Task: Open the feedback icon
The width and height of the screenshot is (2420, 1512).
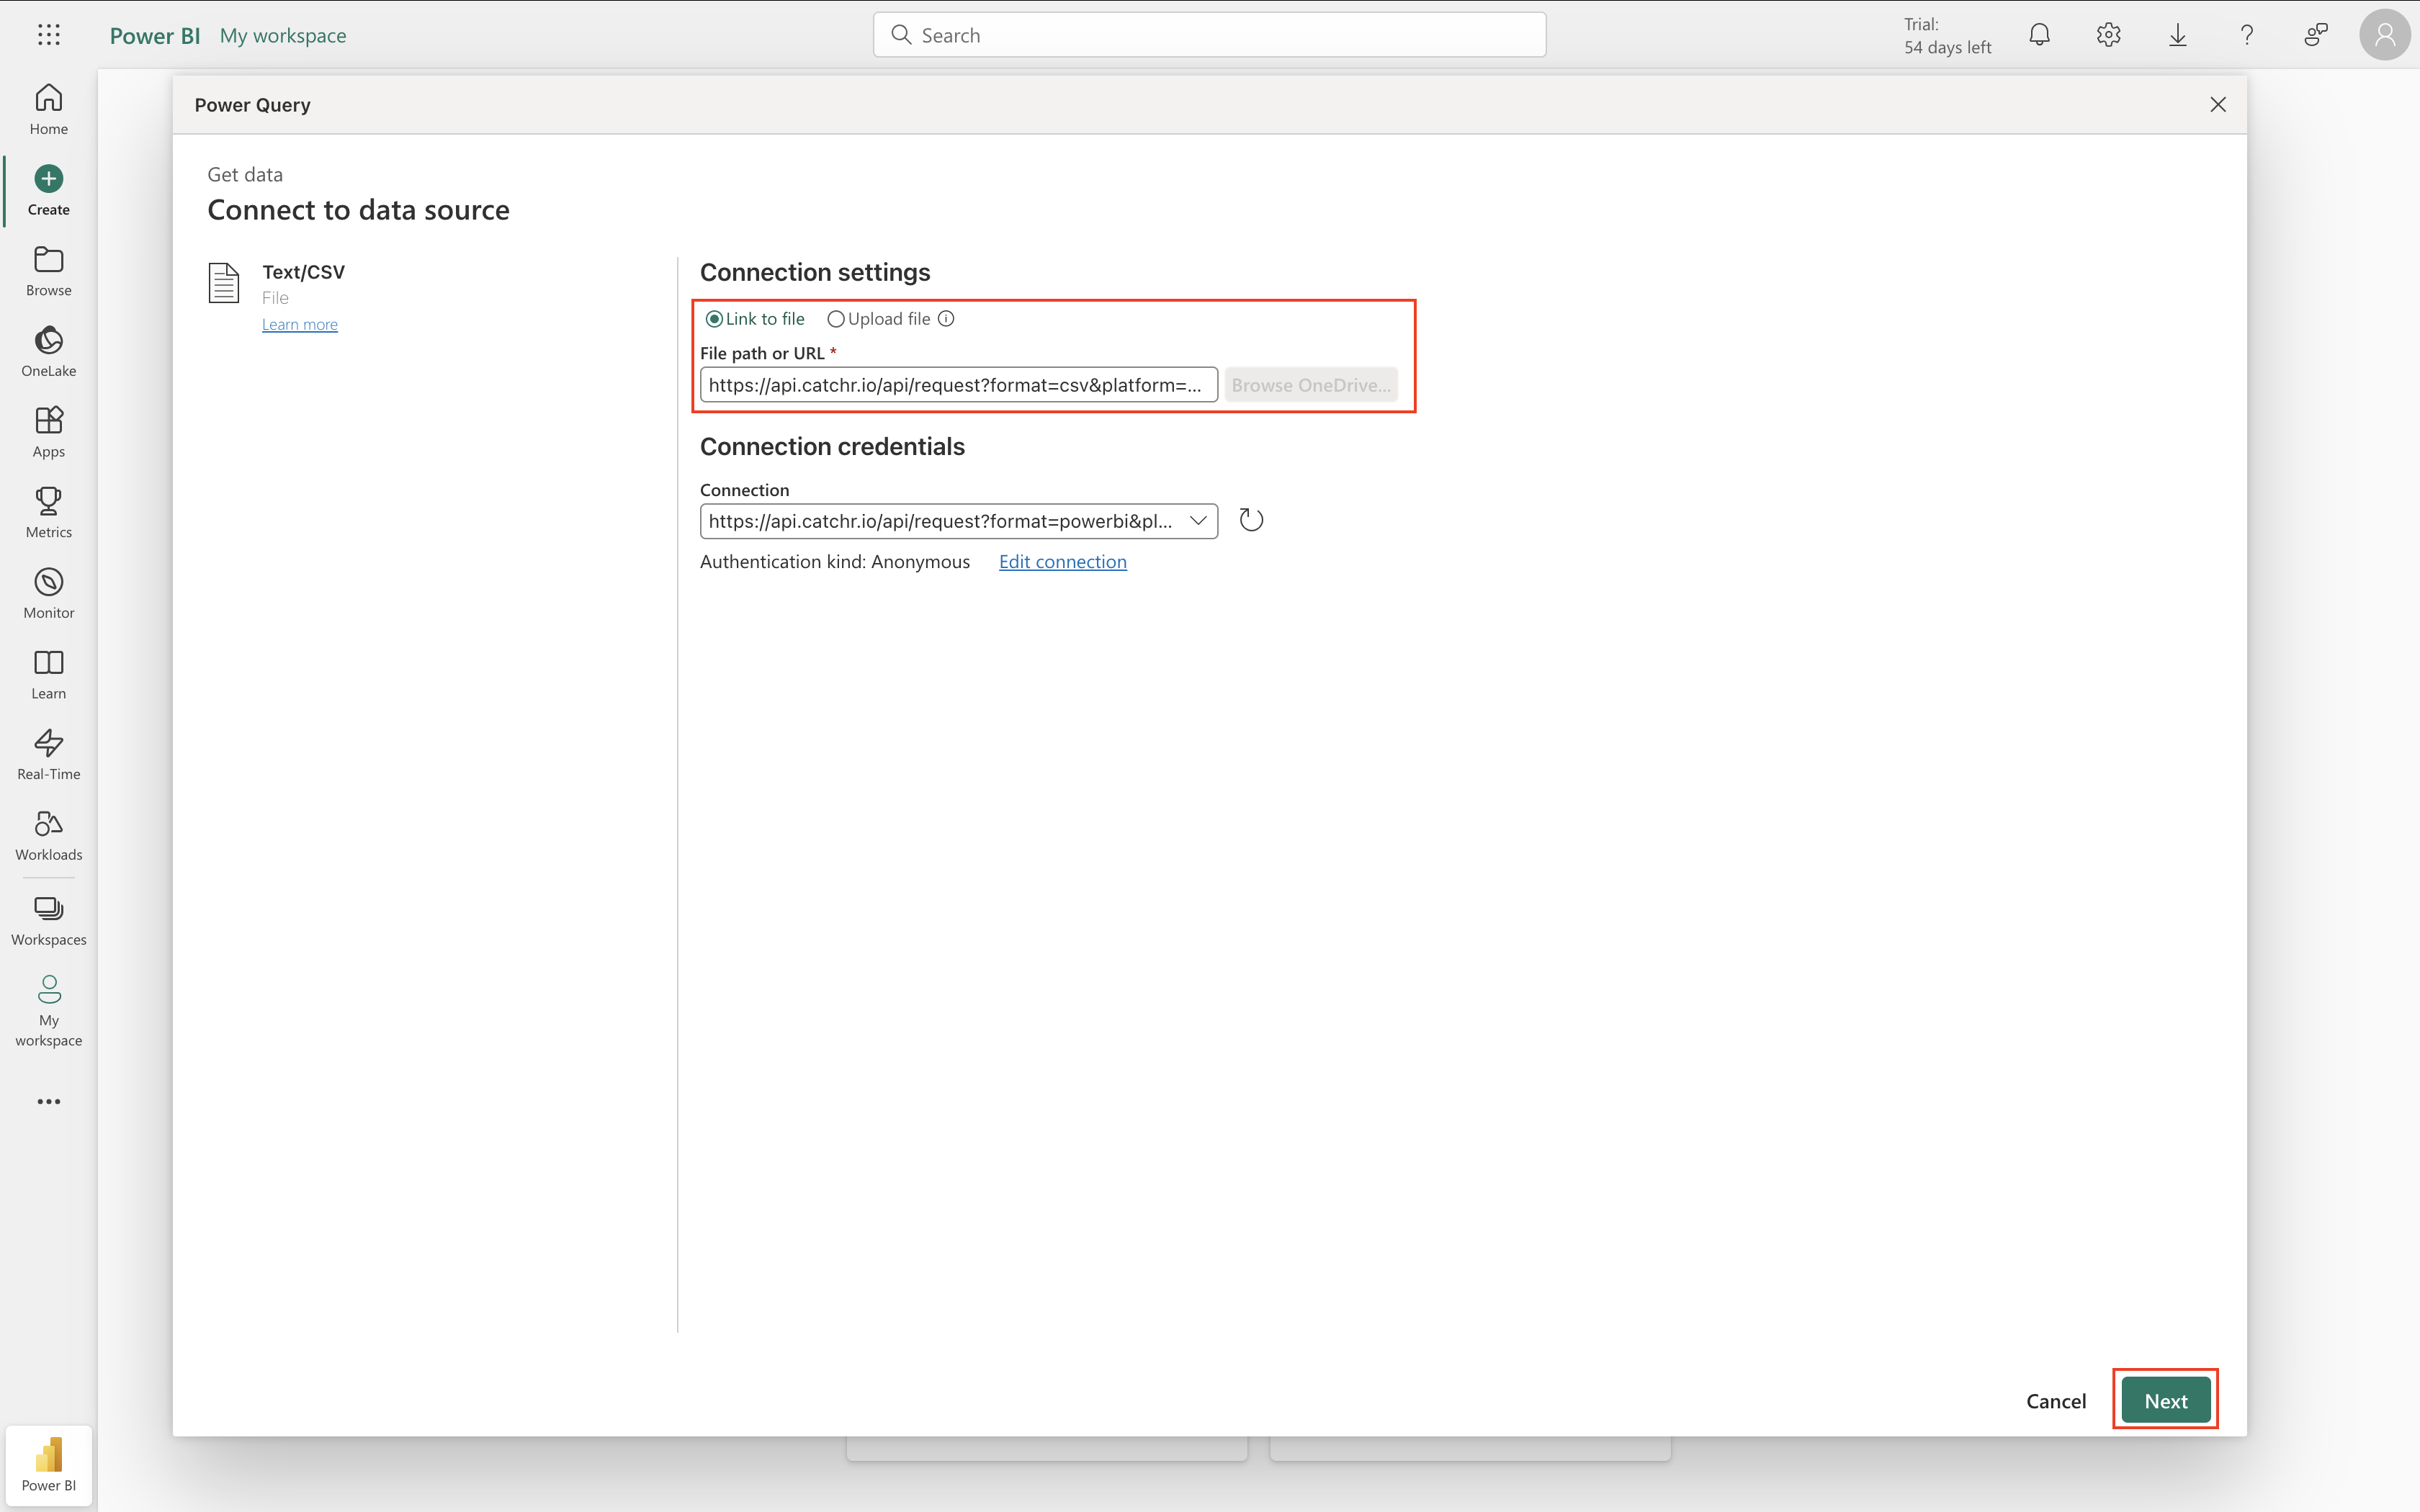Action: (2315, 35)
